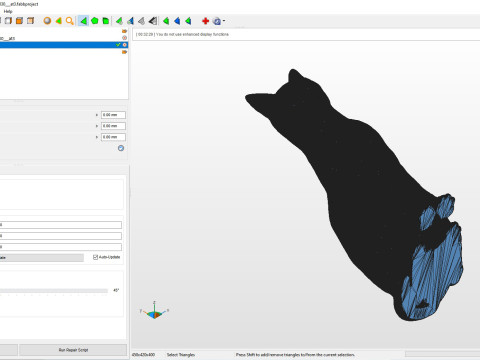This screenshot has height=360, width=480.
Task: Click the black triangle toolbar icon
Action: tap(153, 21)
